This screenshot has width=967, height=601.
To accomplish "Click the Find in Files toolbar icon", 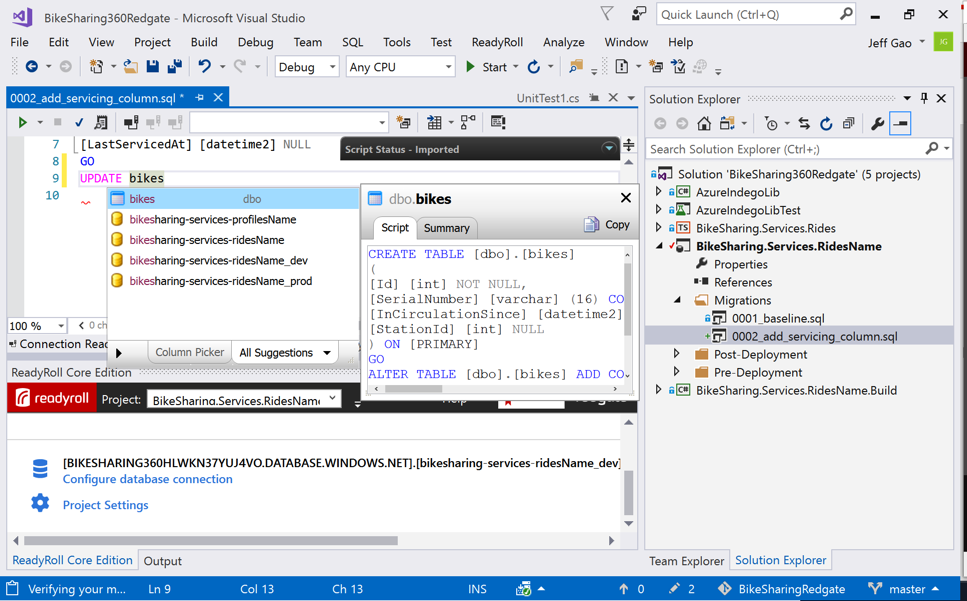I will pos(575,67).
